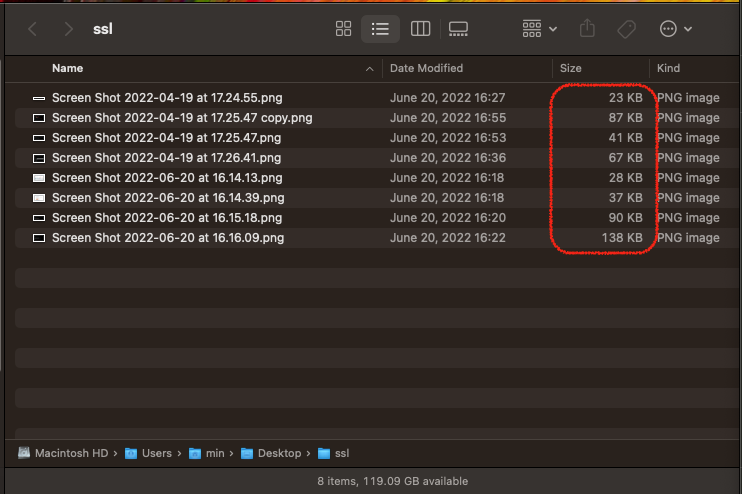Click the date June 20, 2022 16:22
Viewport: 742px width, 494px height.
pos(448,238)
